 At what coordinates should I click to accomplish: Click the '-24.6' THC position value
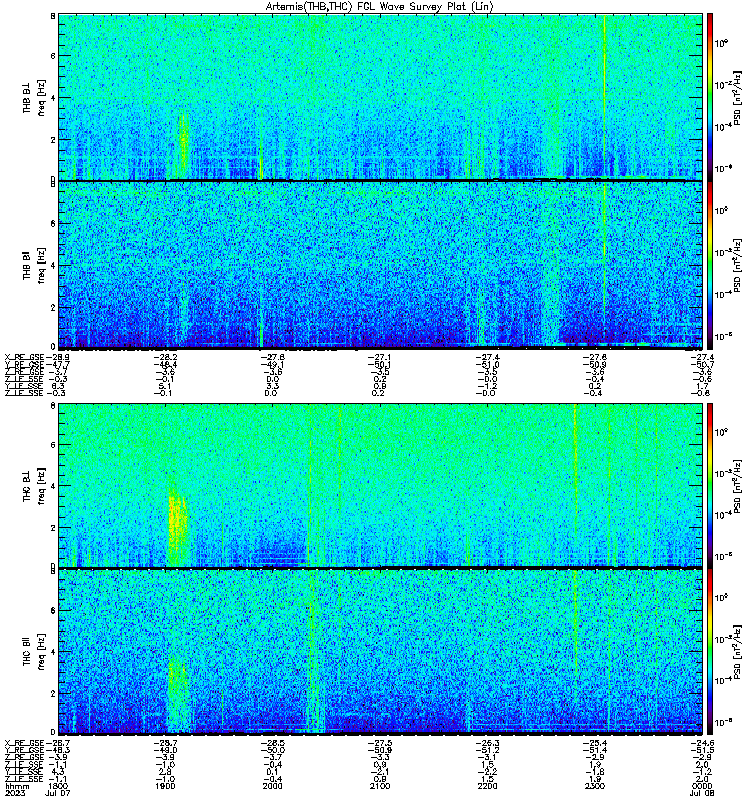click(x=702, y=743)
